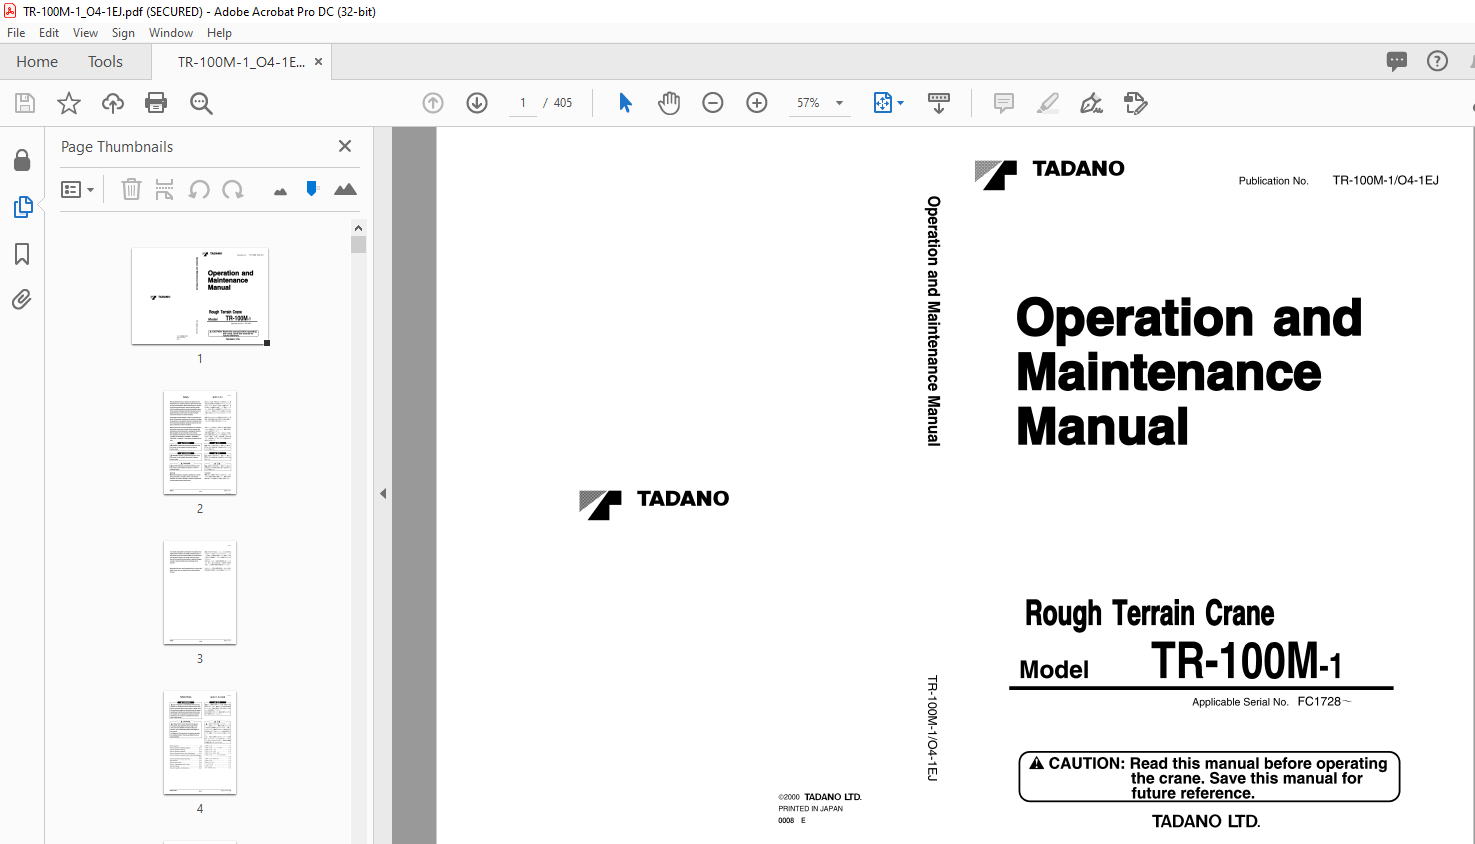Rotate pages clockwise icon

point(233,189)
